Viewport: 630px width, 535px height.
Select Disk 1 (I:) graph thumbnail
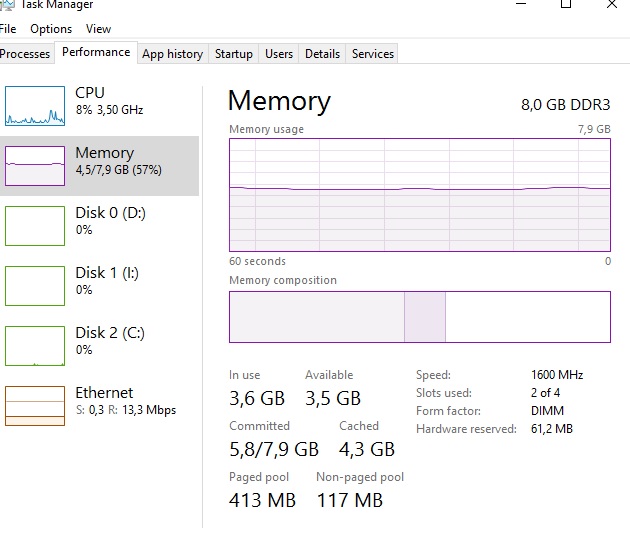[x=34, y=285]
